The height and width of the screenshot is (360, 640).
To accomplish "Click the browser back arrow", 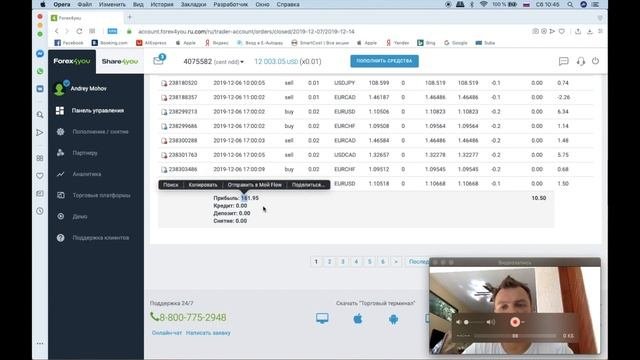I will (57, 31).
